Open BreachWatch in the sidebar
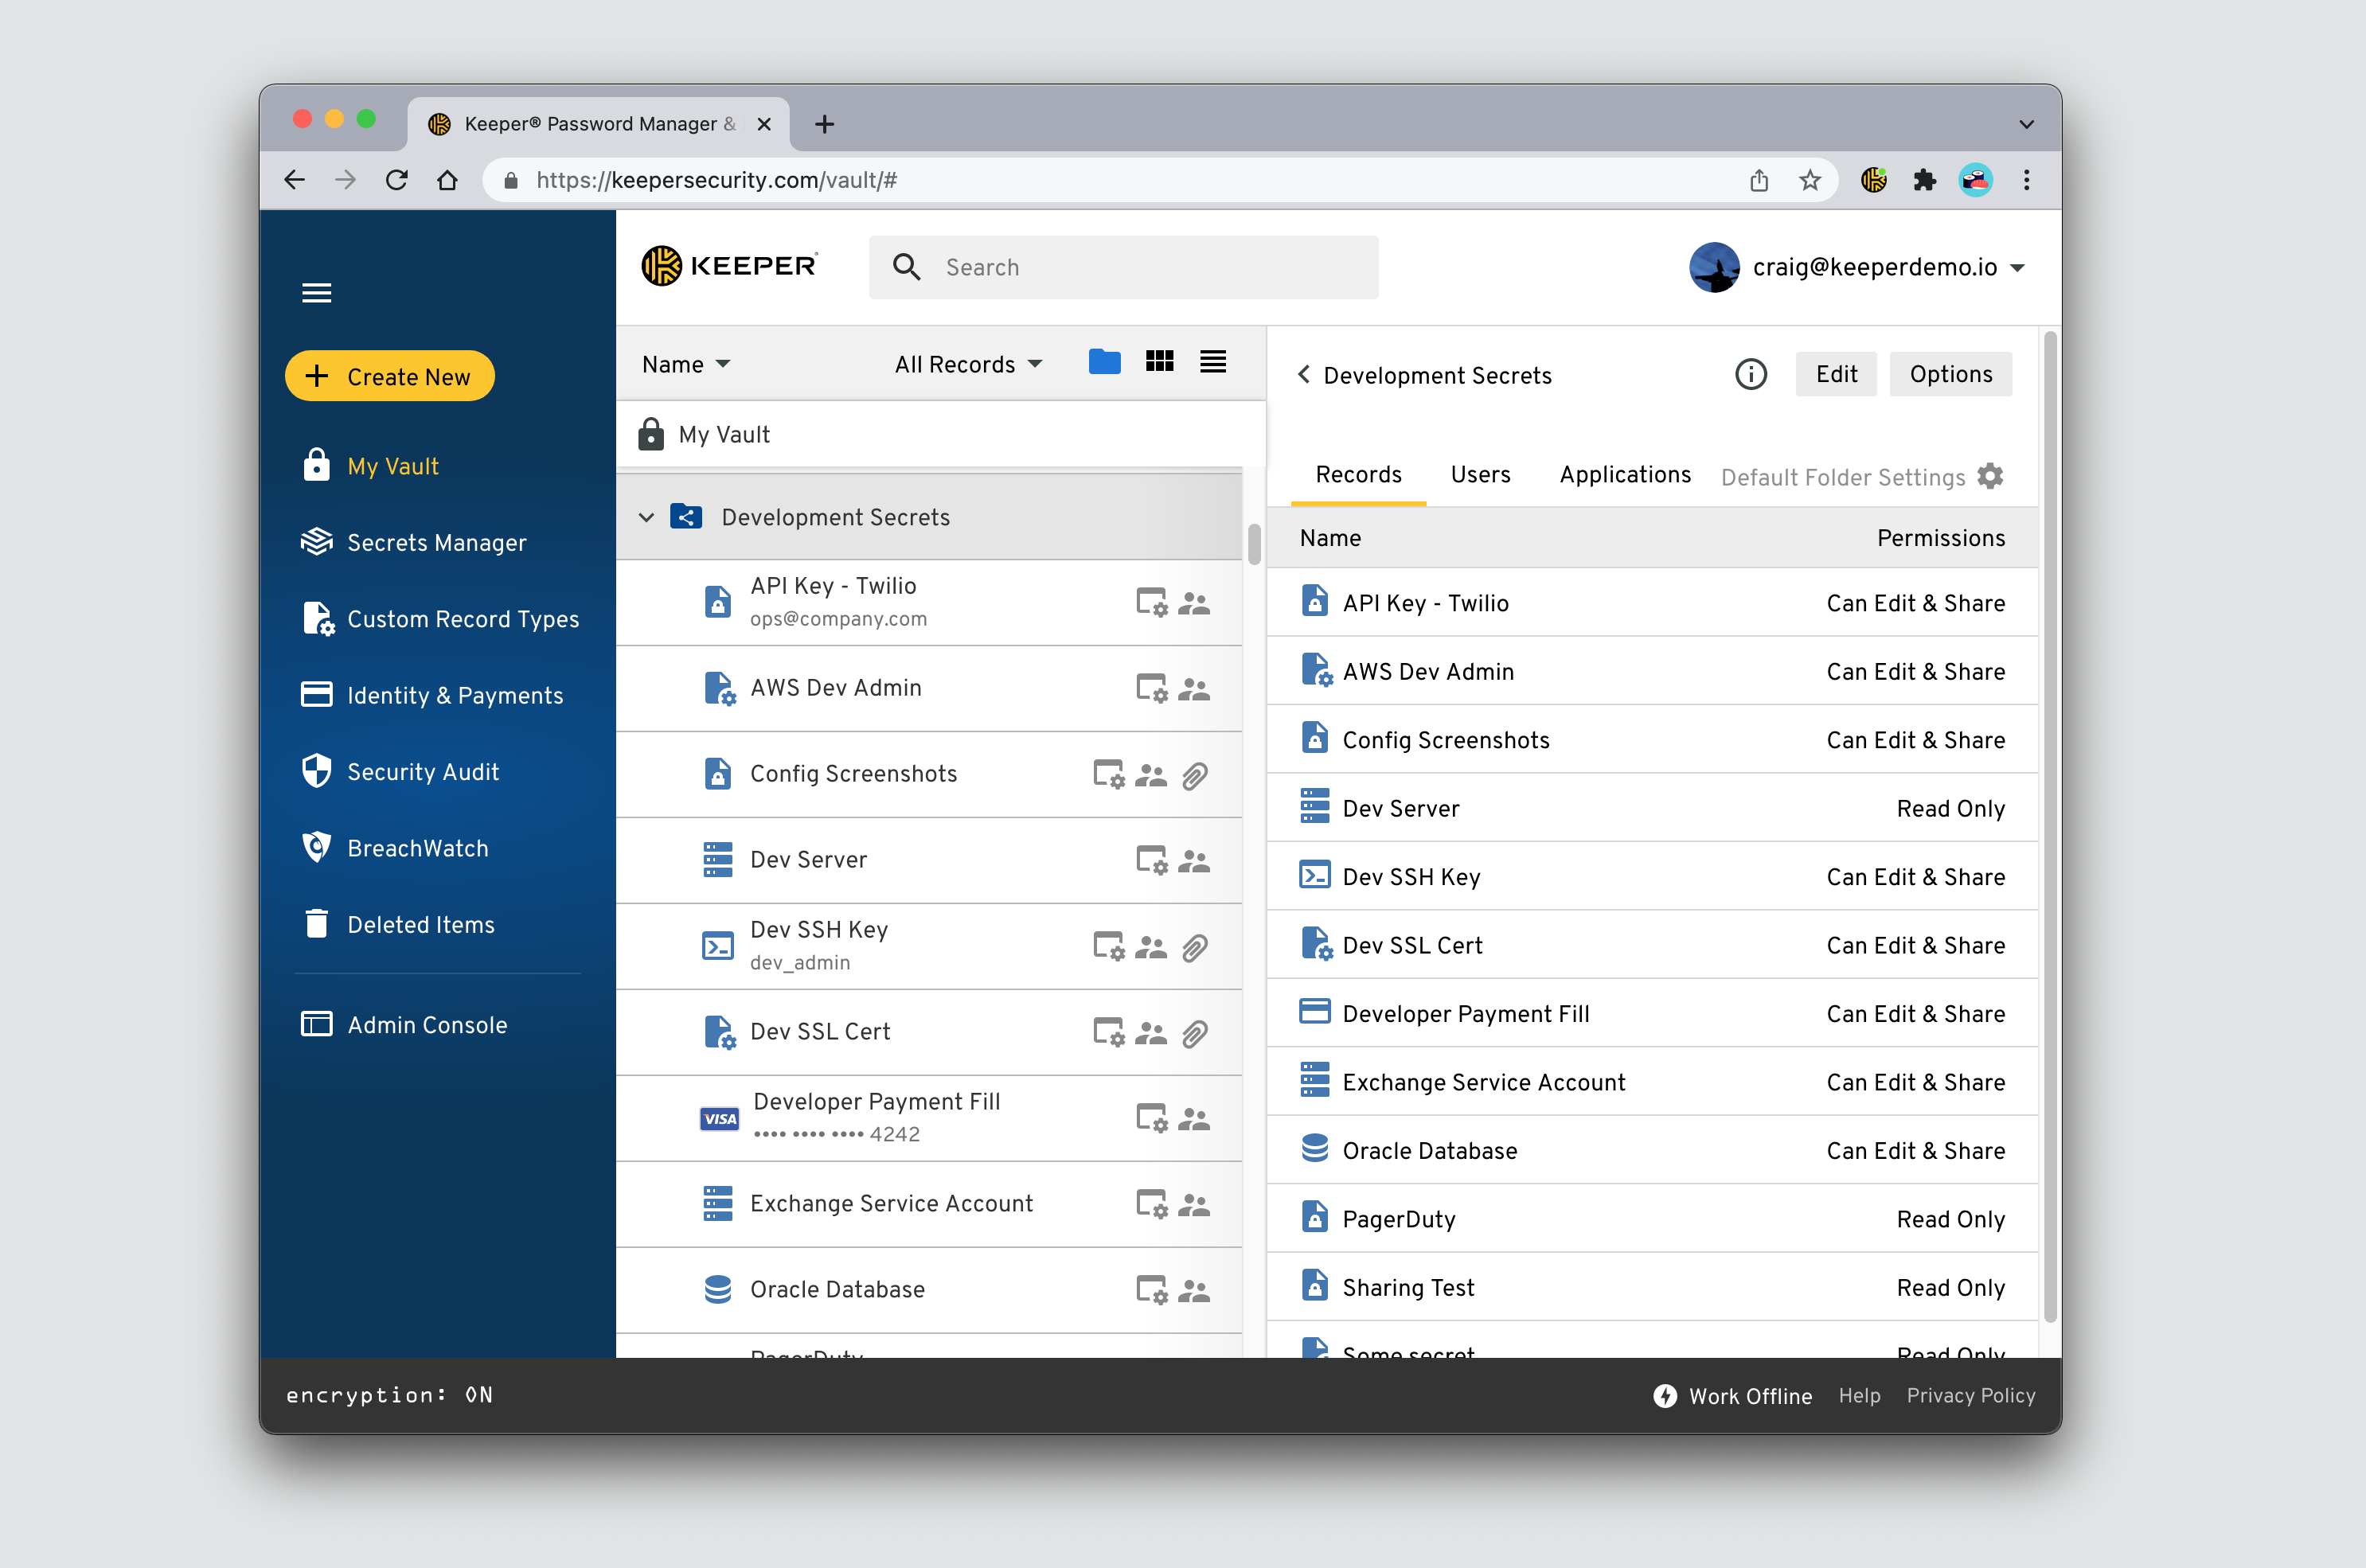Screen dimensions: 2366x1568 (417, 847)
